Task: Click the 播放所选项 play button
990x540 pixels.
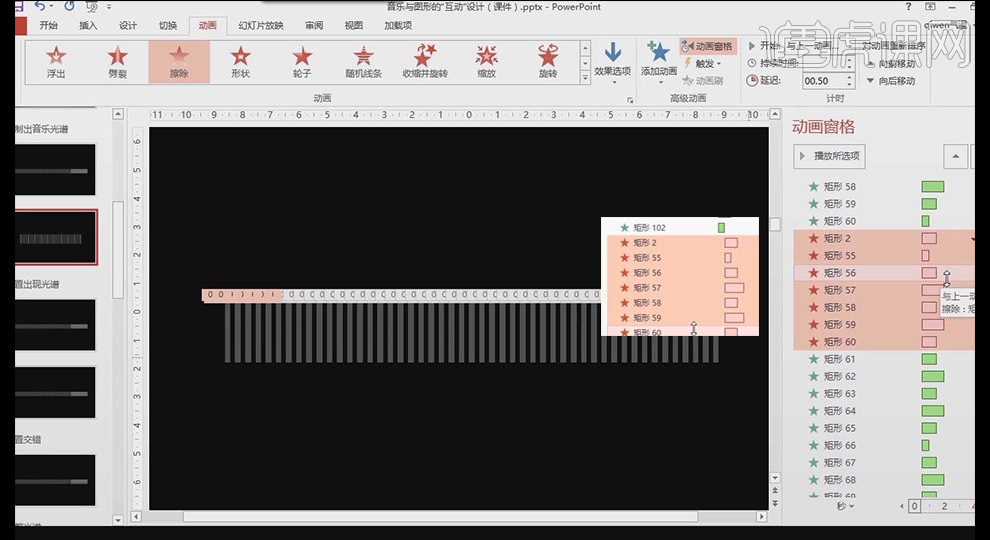Action: click(829, 156)
